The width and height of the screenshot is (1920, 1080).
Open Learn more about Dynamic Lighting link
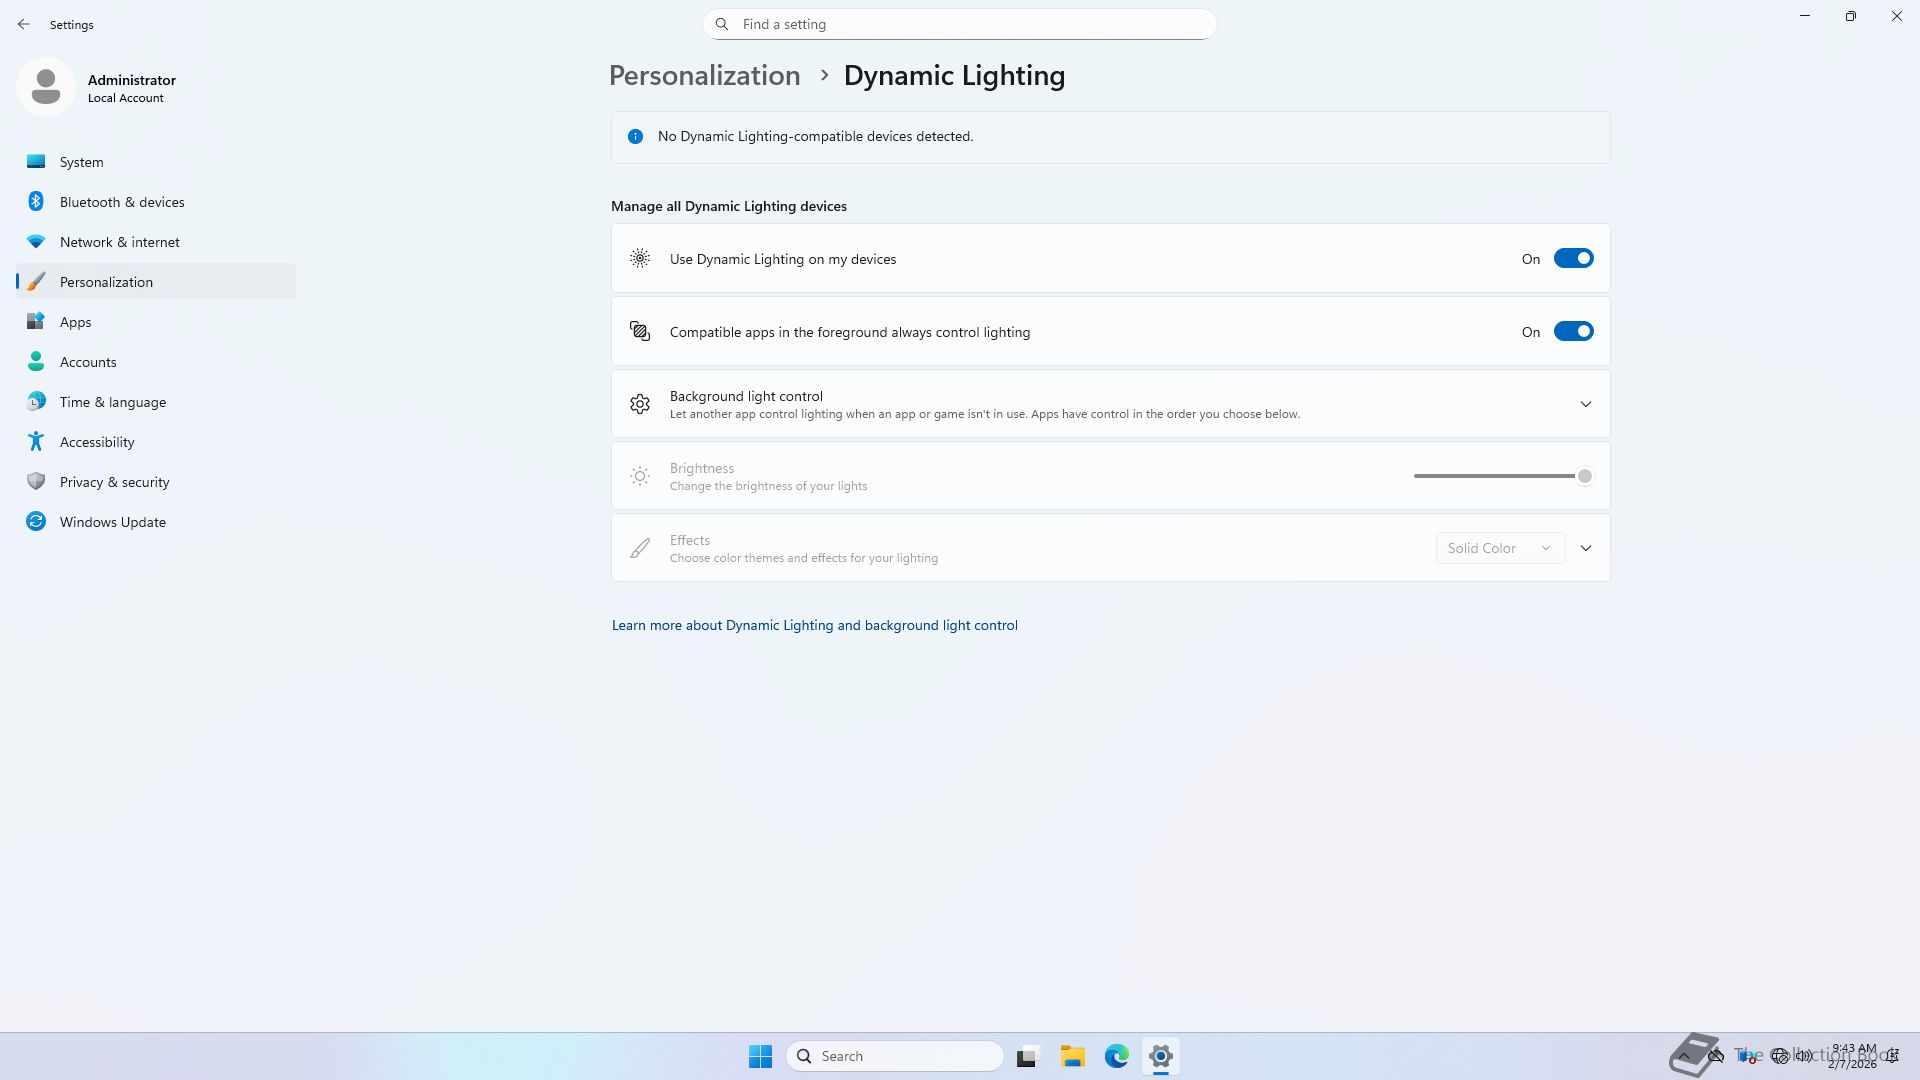pyautogui.click(x=814, y=625)
